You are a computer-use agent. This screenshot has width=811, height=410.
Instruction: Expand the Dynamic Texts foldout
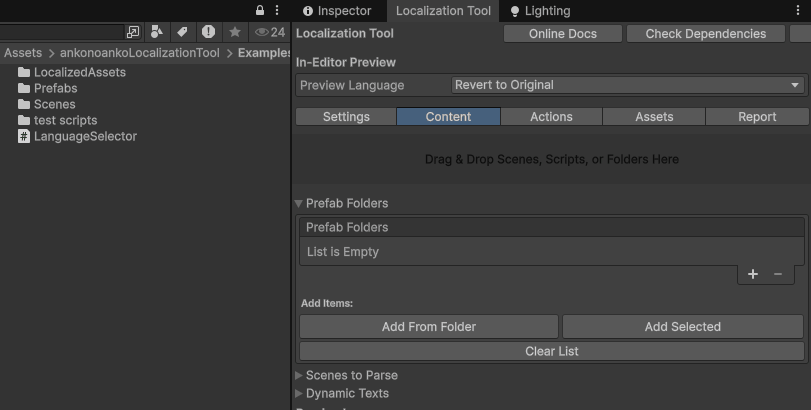point(298,393)
